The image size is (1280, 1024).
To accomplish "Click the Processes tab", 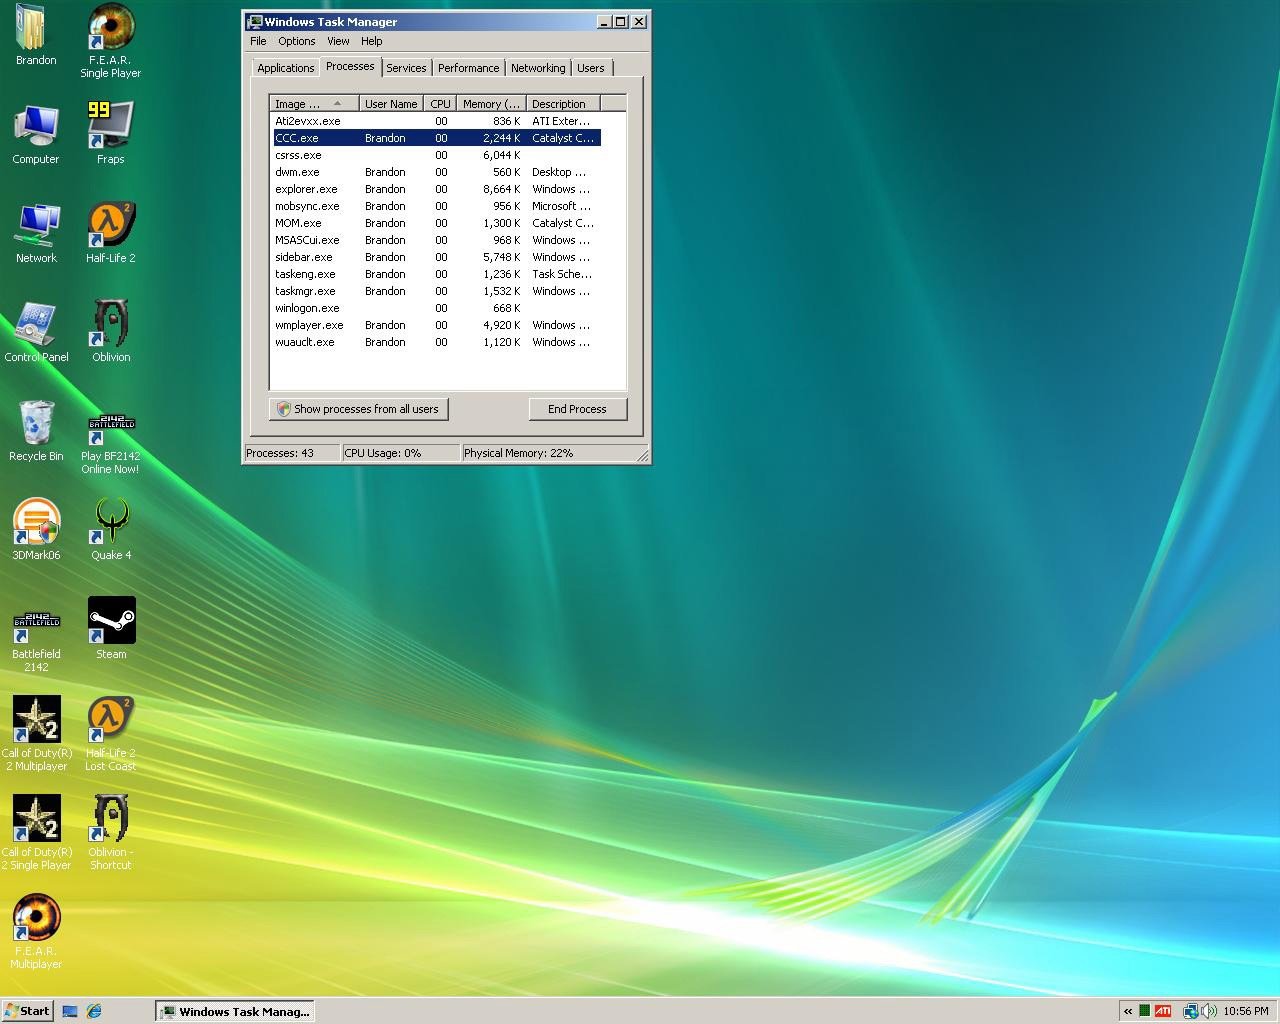I will click(350, 66).
